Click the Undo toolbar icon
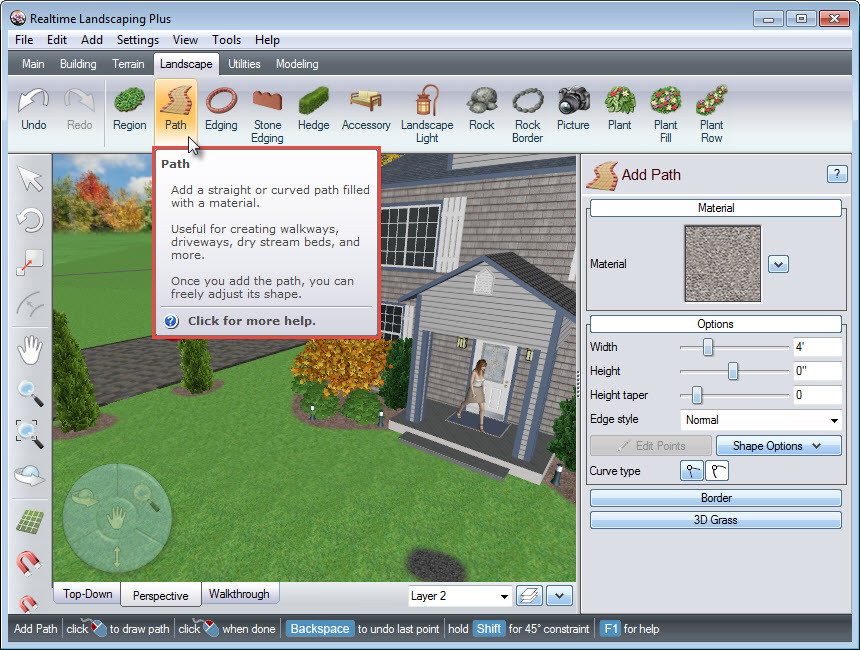The height and width of the screenshot is (650, 860). pos(33,109)
